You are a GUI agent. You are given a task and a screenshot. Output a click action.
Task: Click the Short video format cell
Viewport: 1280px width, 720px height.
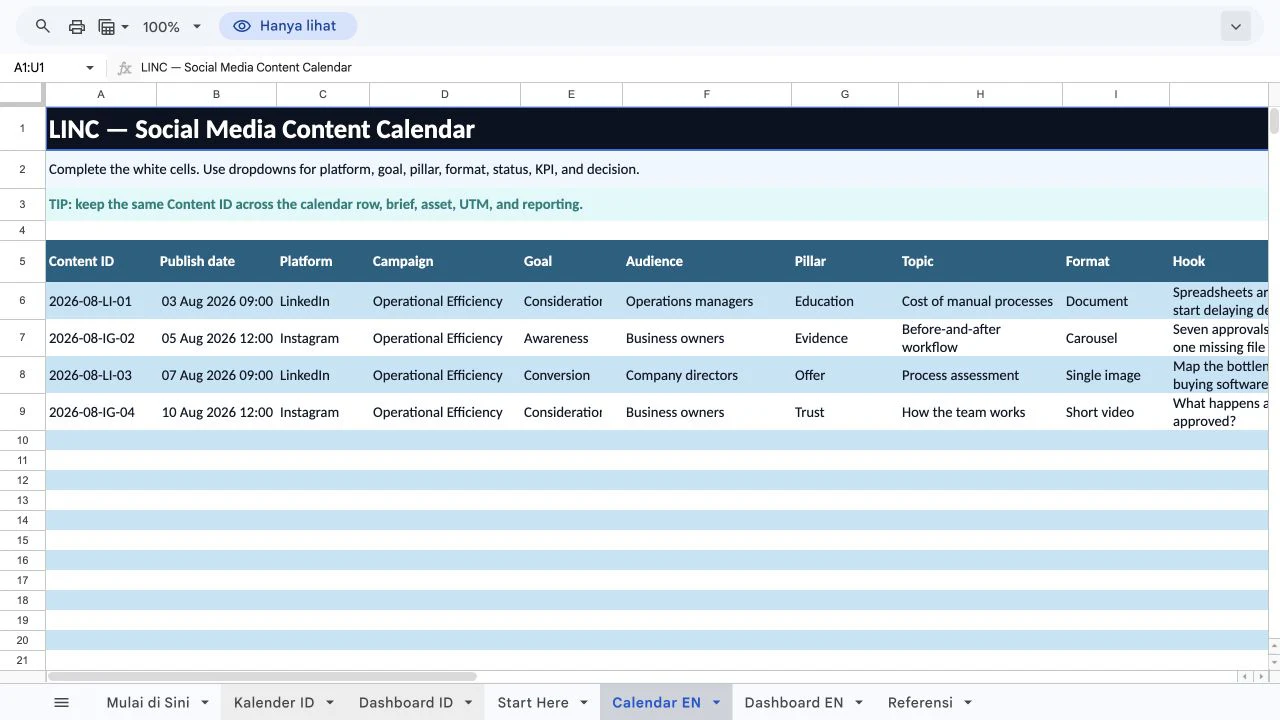coord(1116,412)
